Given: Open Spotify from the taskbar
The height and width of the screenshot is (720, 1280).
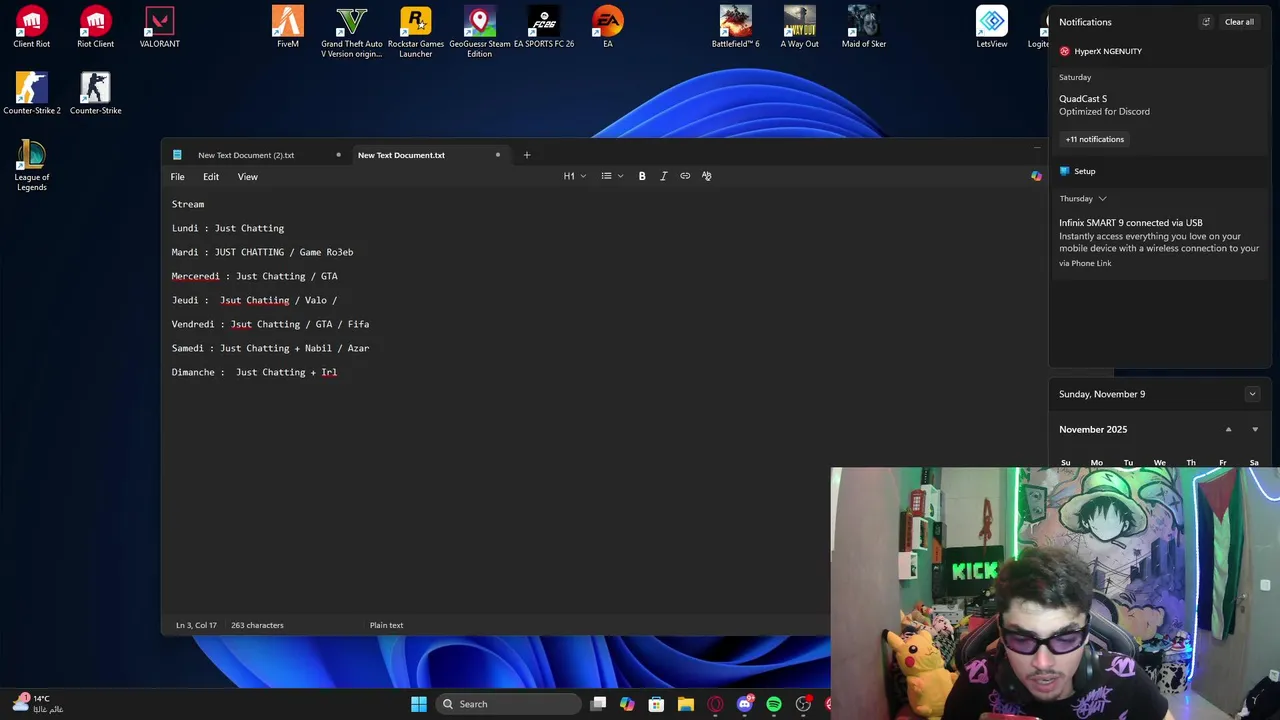Looking at the screenshot, I should click(774, 704).
